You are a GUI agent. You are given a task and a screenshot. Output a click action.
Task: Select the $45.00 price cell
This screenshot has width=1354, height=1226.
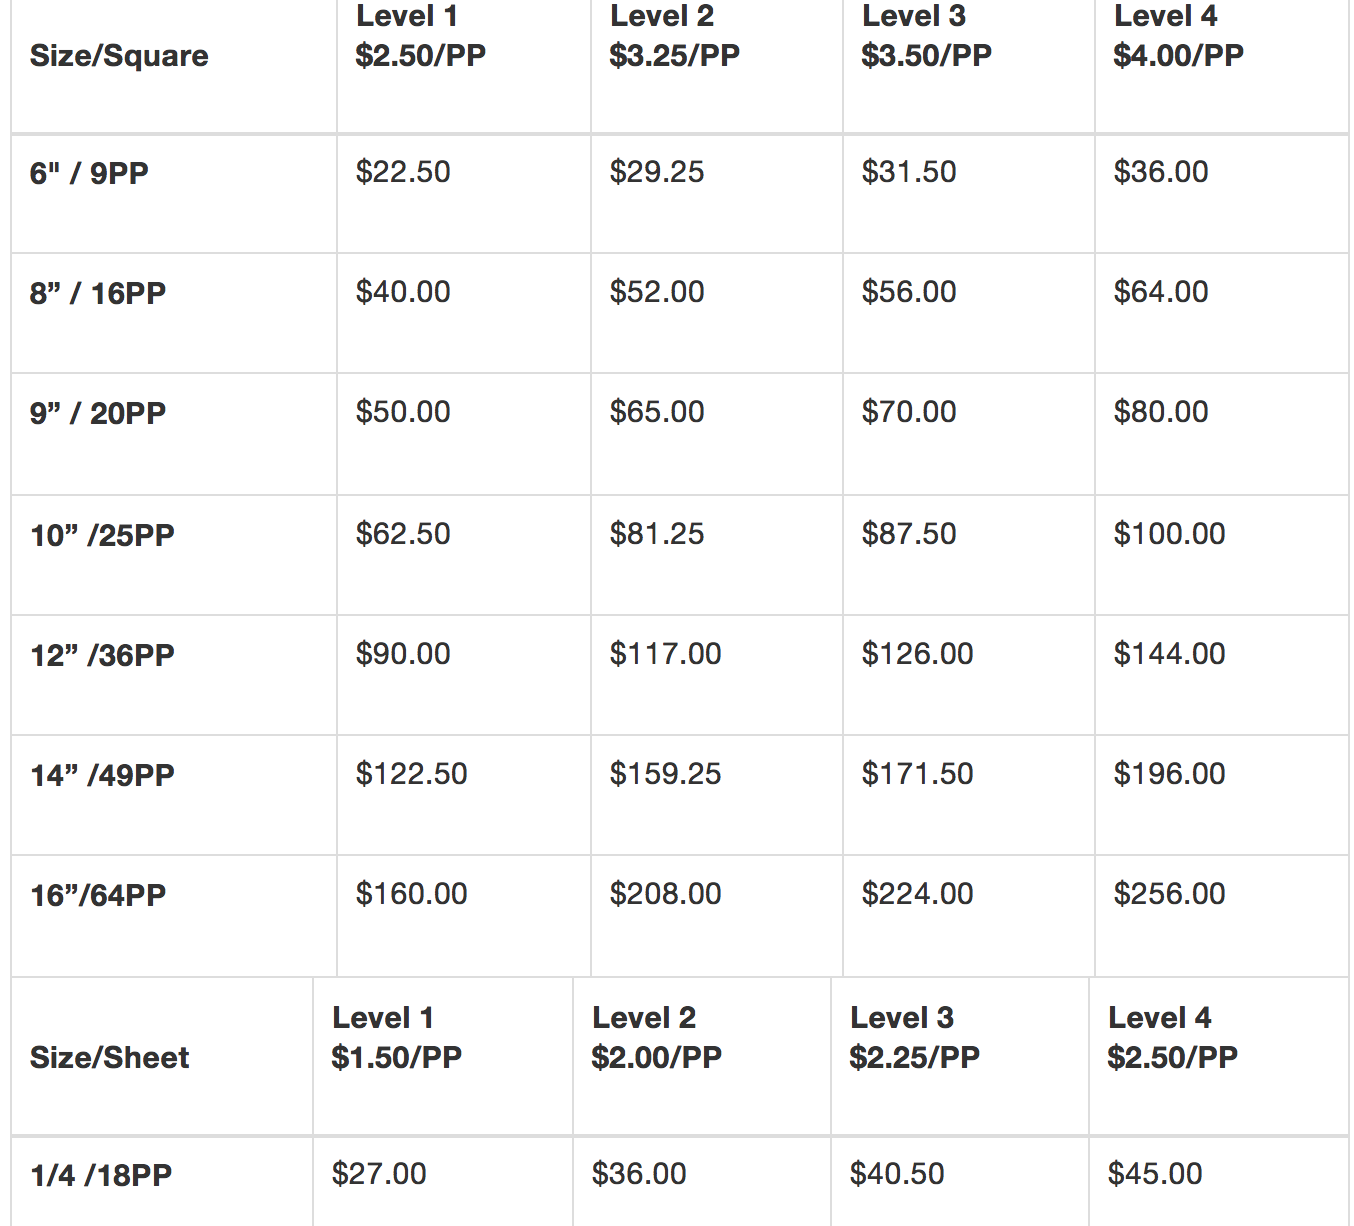click(x=1155, y=1174)
